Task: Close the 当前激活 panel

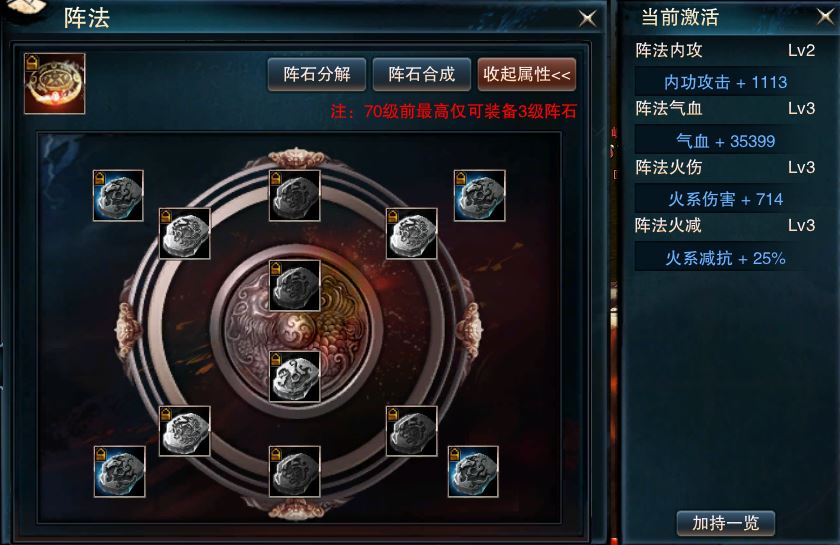Action: [825, 17]
